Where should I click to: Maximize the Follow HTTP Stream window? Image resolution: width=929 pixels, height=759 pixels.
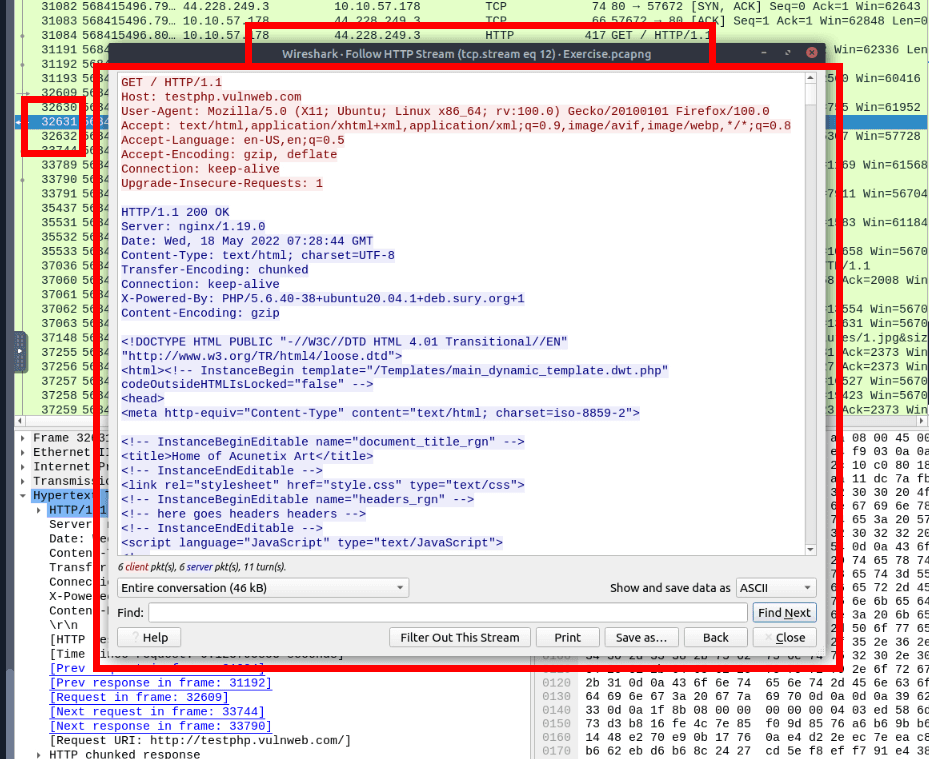click(788, 53)
